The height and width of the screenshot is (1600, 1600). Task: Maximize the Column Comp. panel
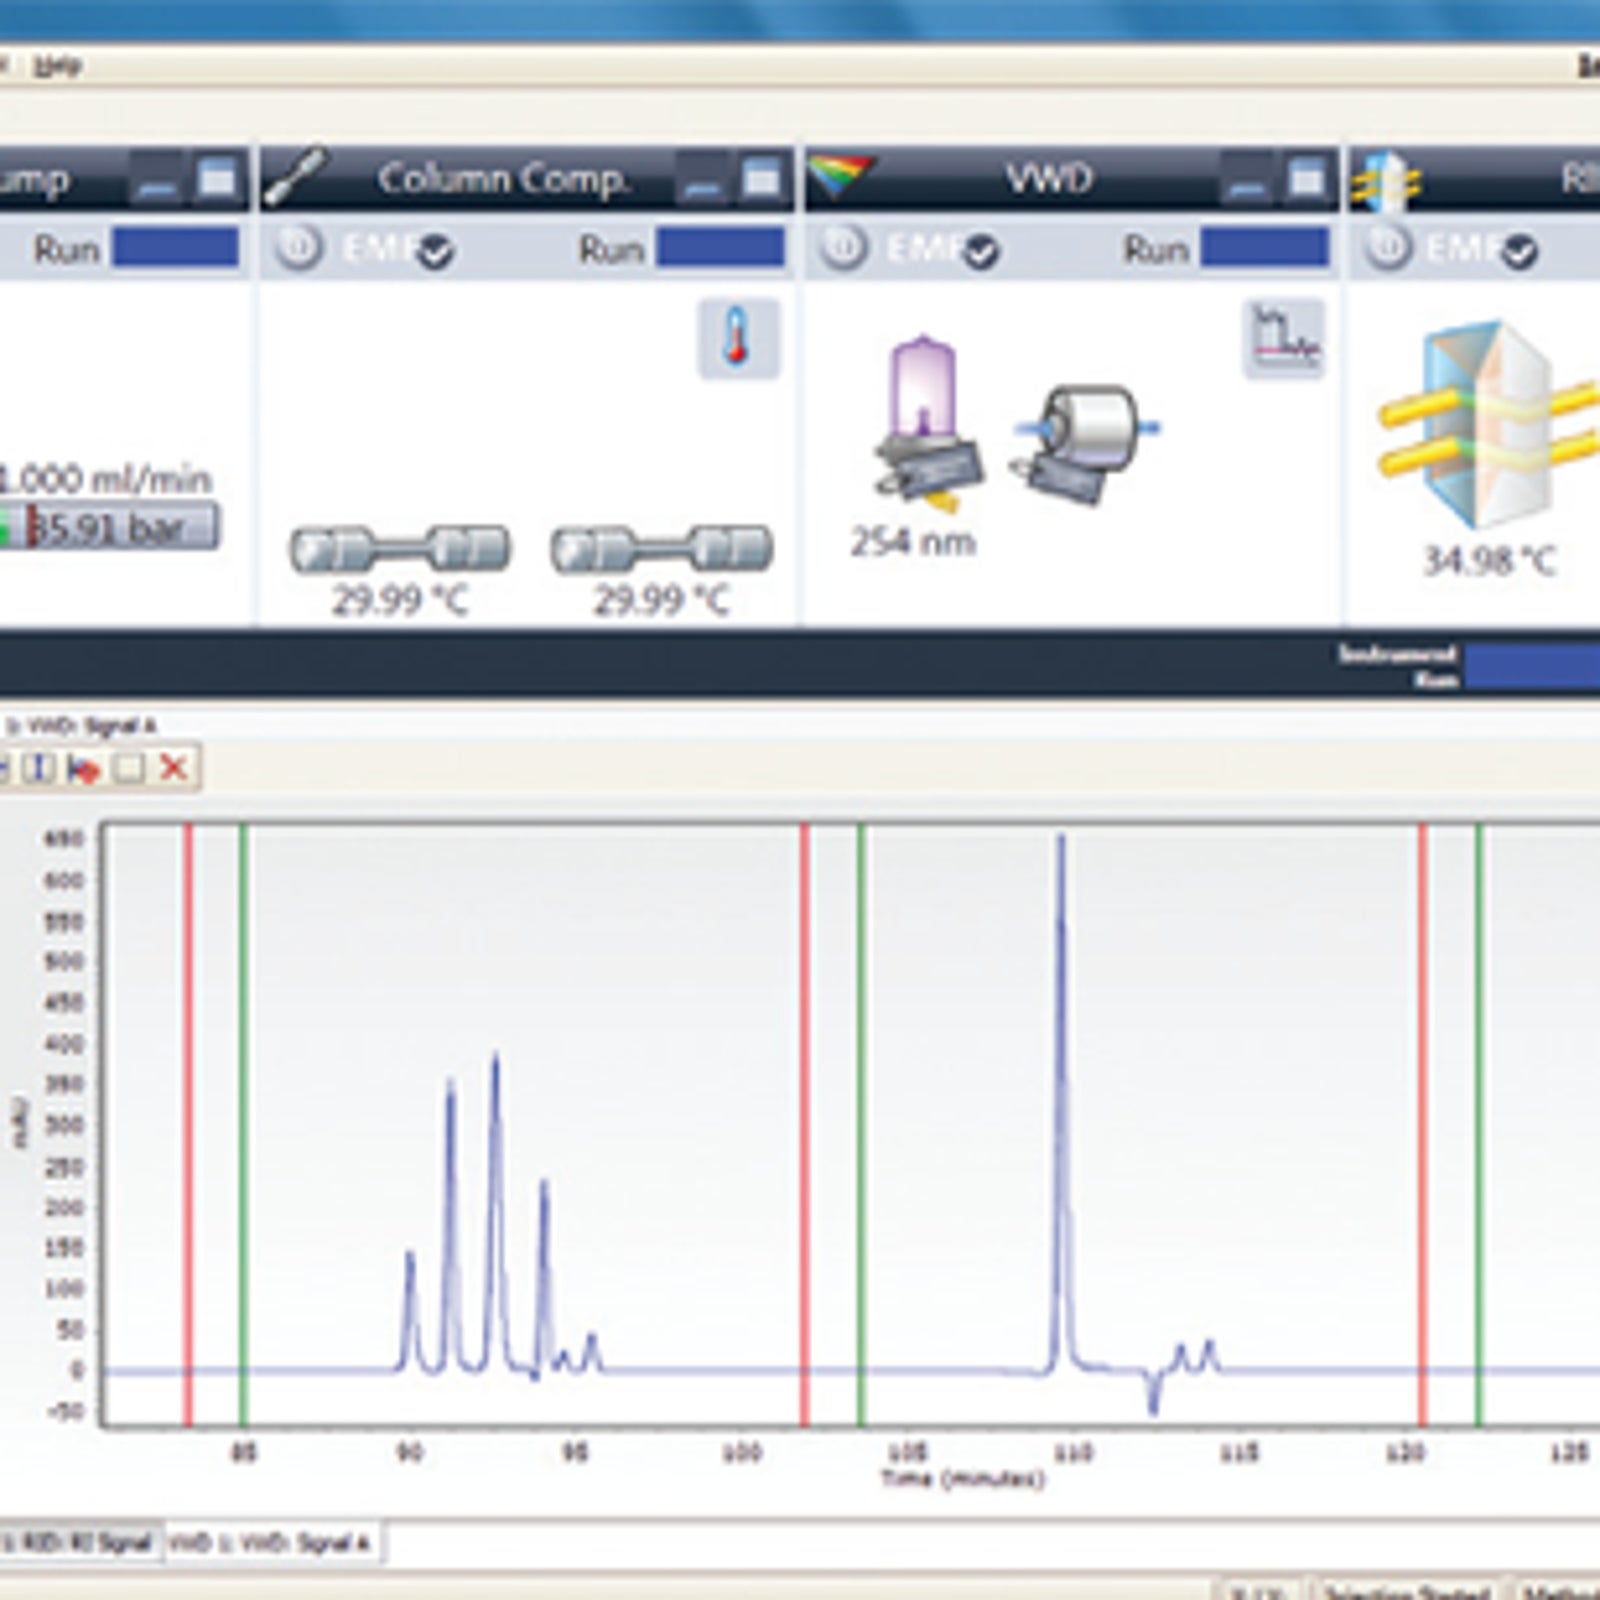click(762, 180)
